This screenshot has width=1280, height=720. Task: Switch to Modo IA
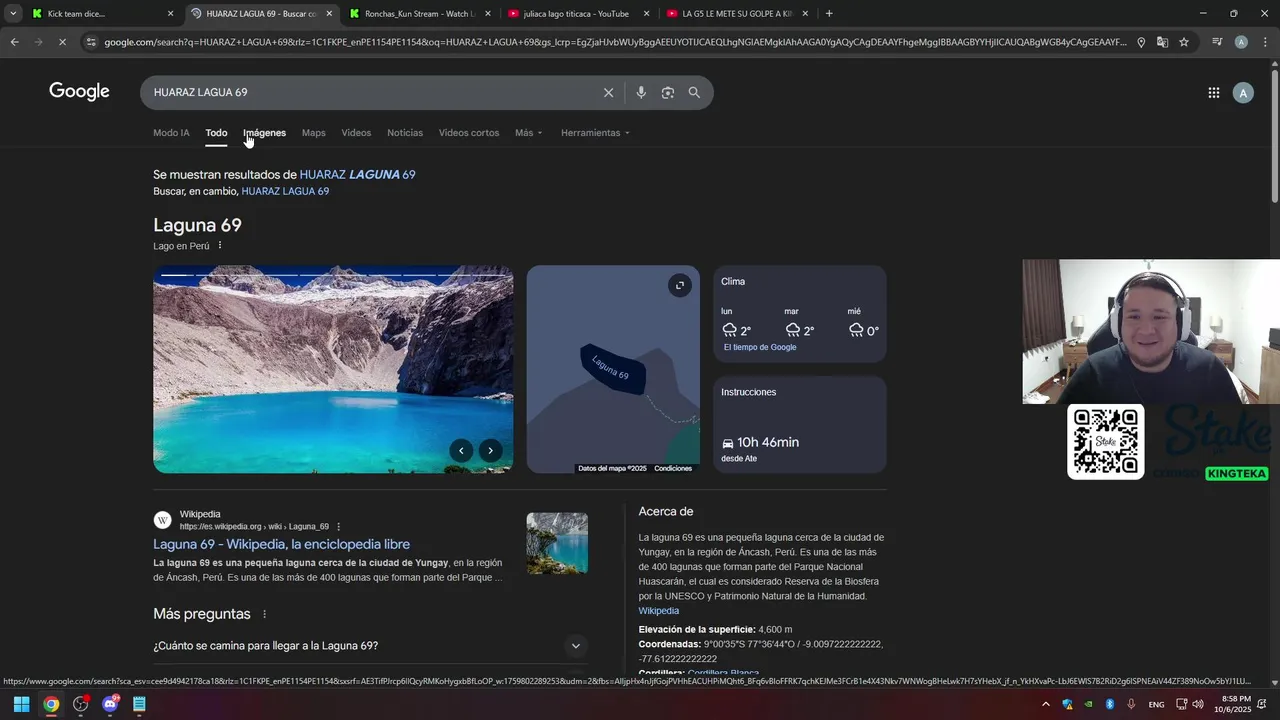171,133
